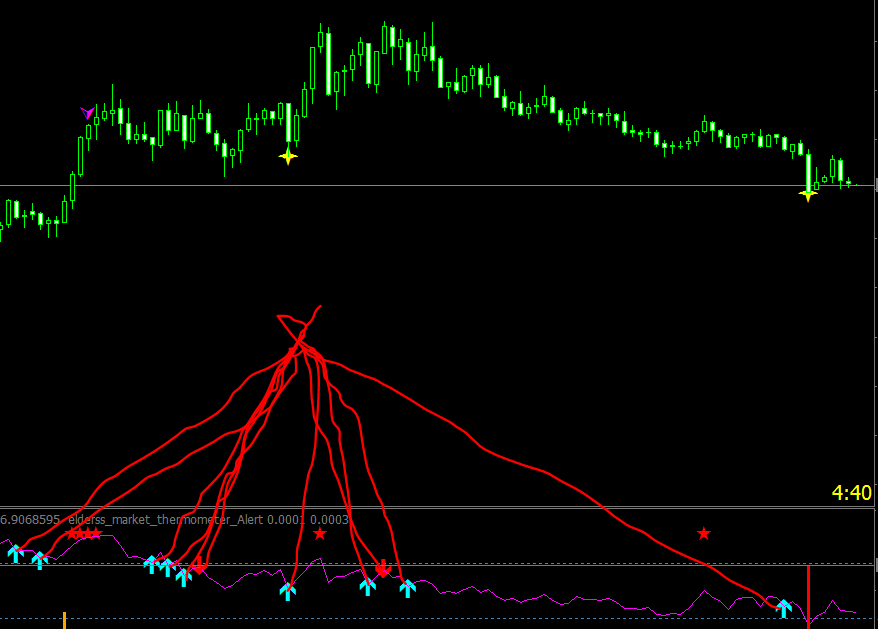Click the red down arrow beside the three cyan arrows

[x=197, y=566]
